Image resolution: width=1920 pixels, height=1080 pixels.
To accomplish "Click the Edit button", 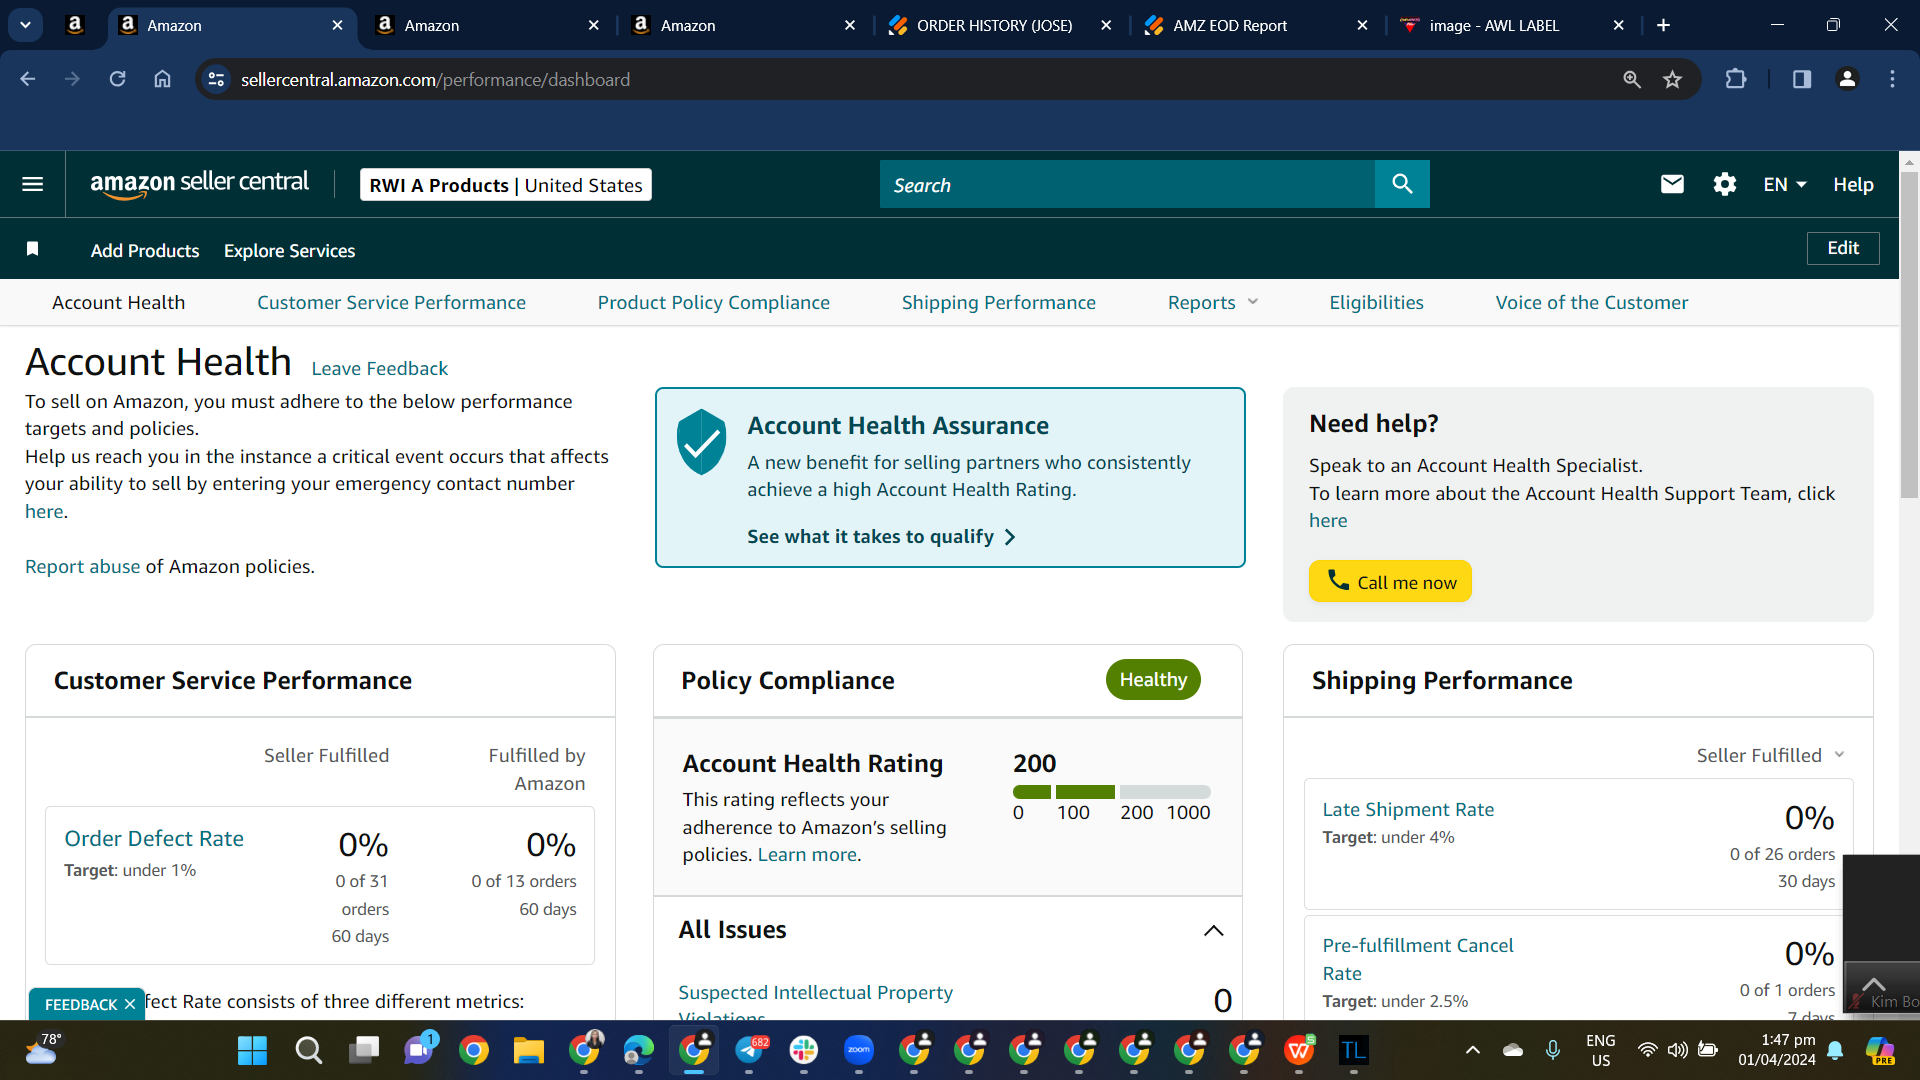I will click(1843, 248).
